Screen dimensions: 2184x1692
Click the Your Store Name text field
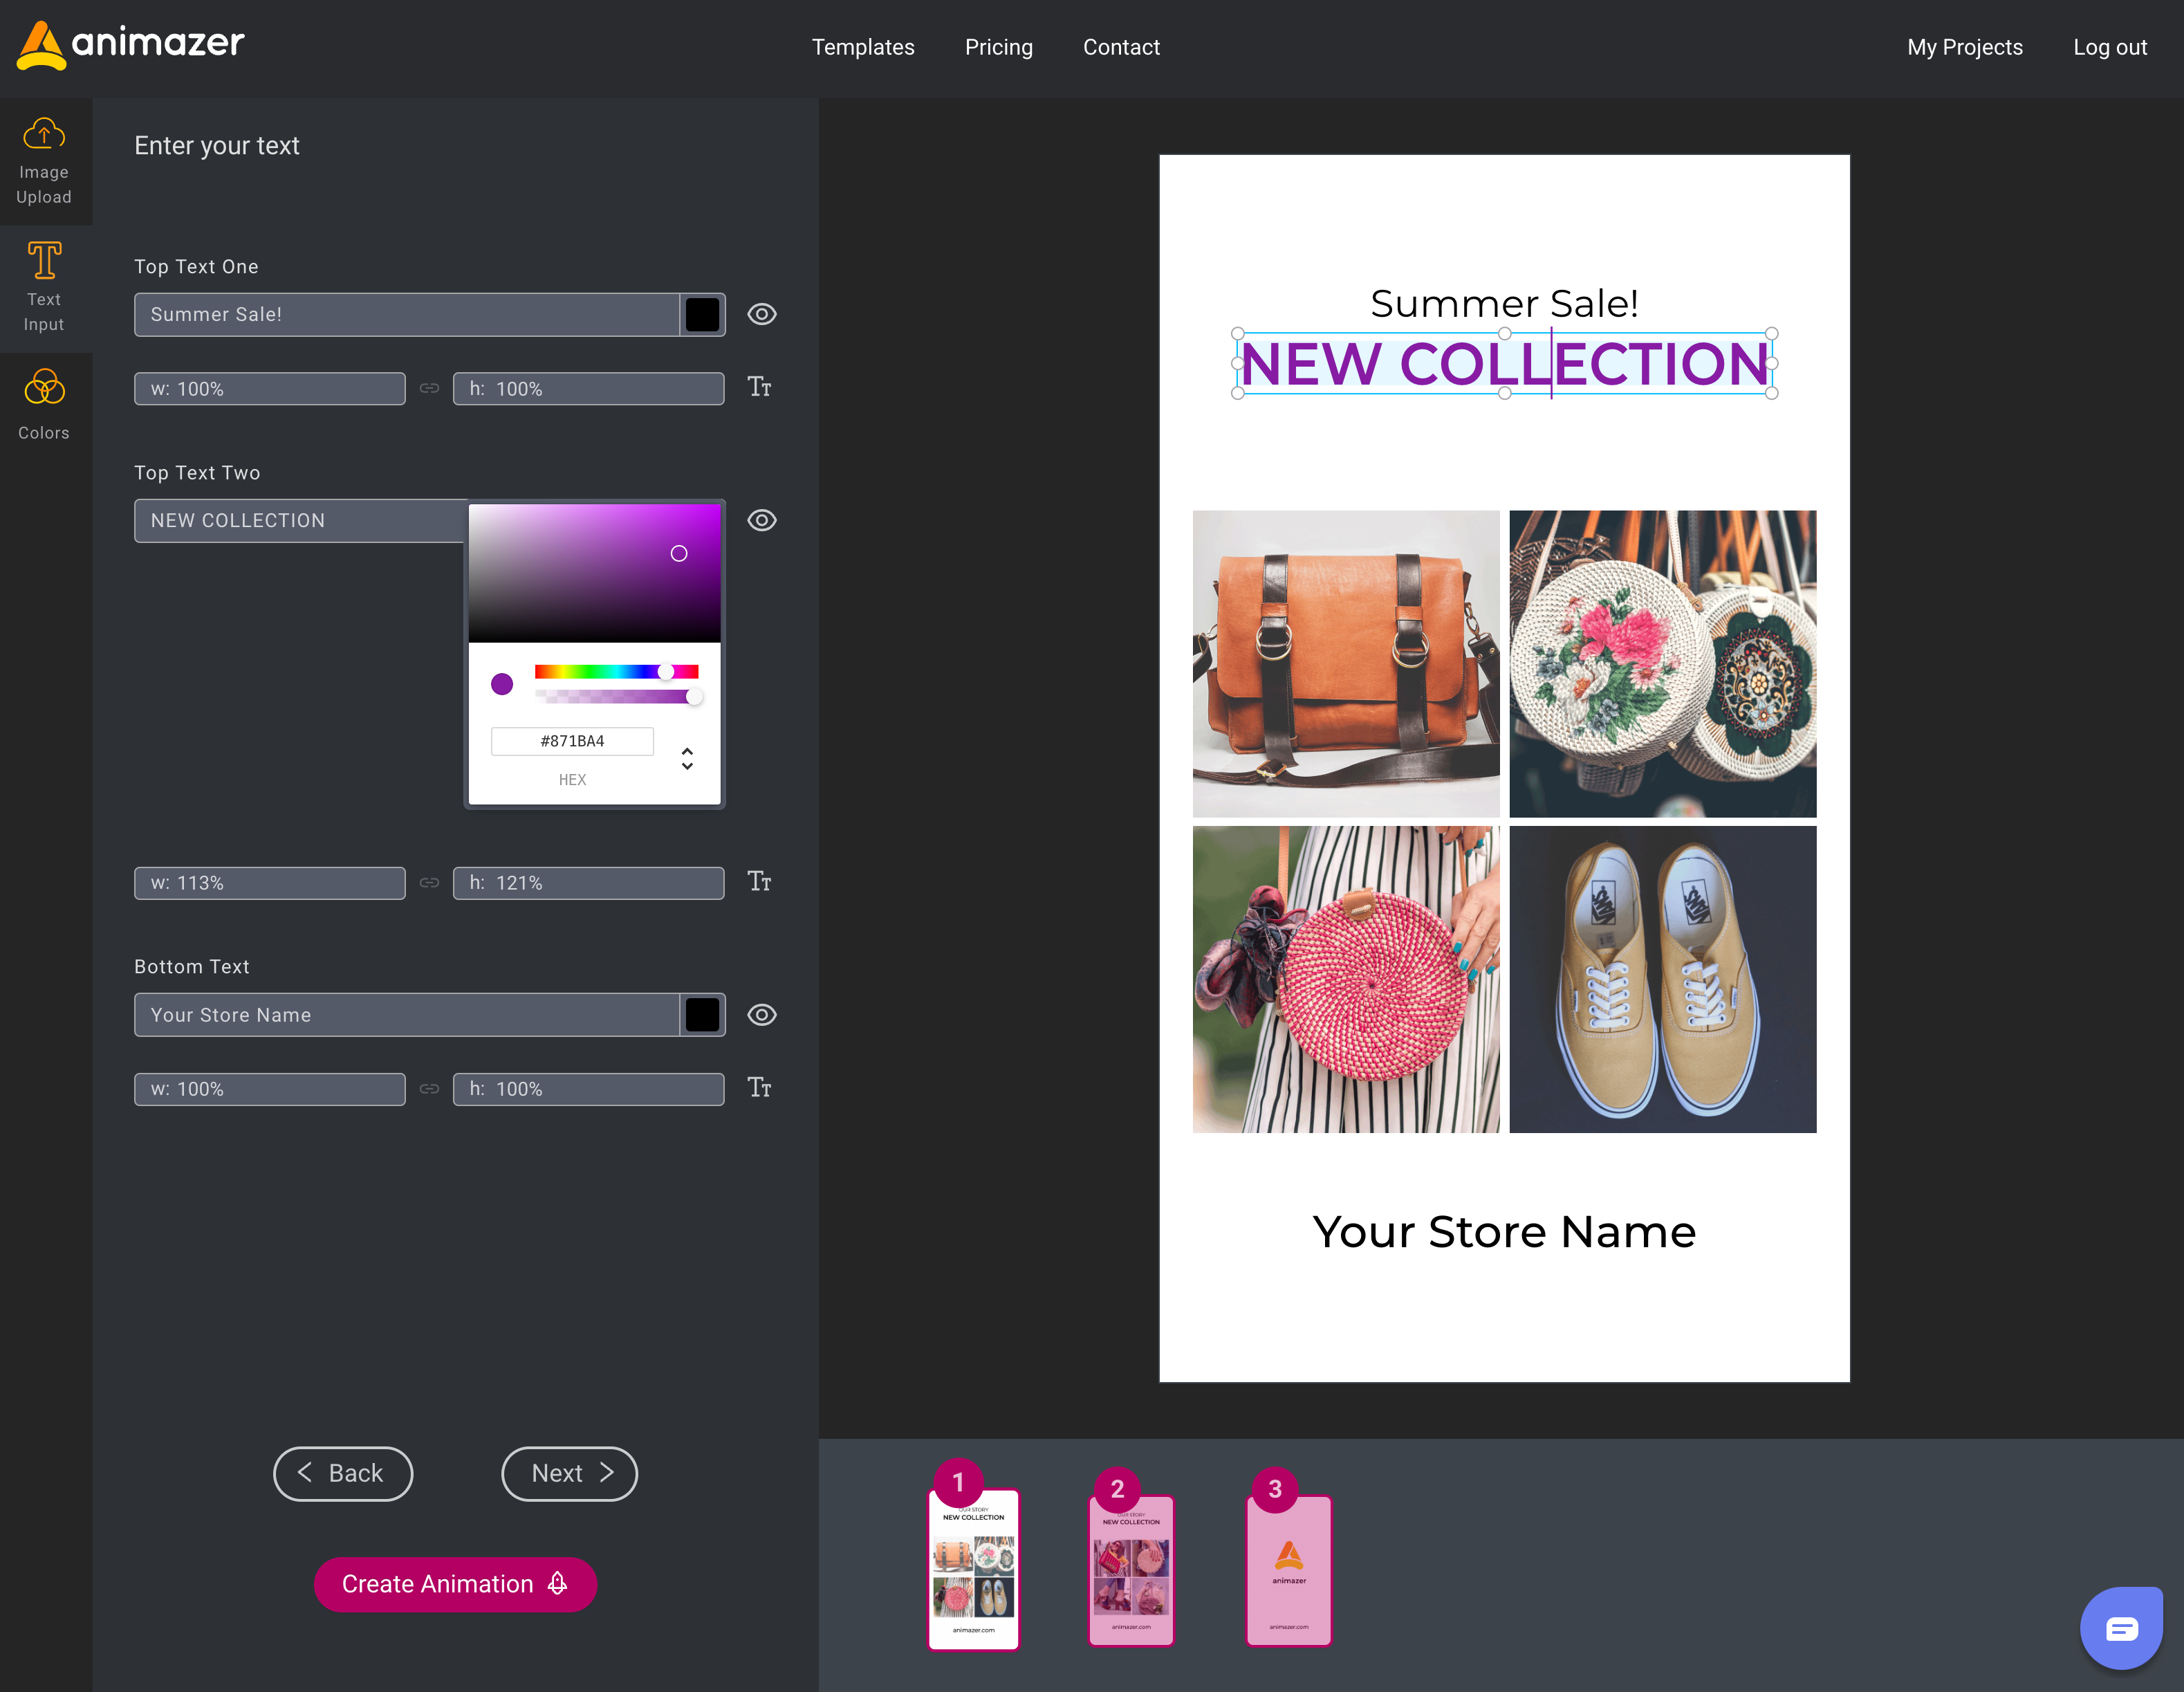407,1015
